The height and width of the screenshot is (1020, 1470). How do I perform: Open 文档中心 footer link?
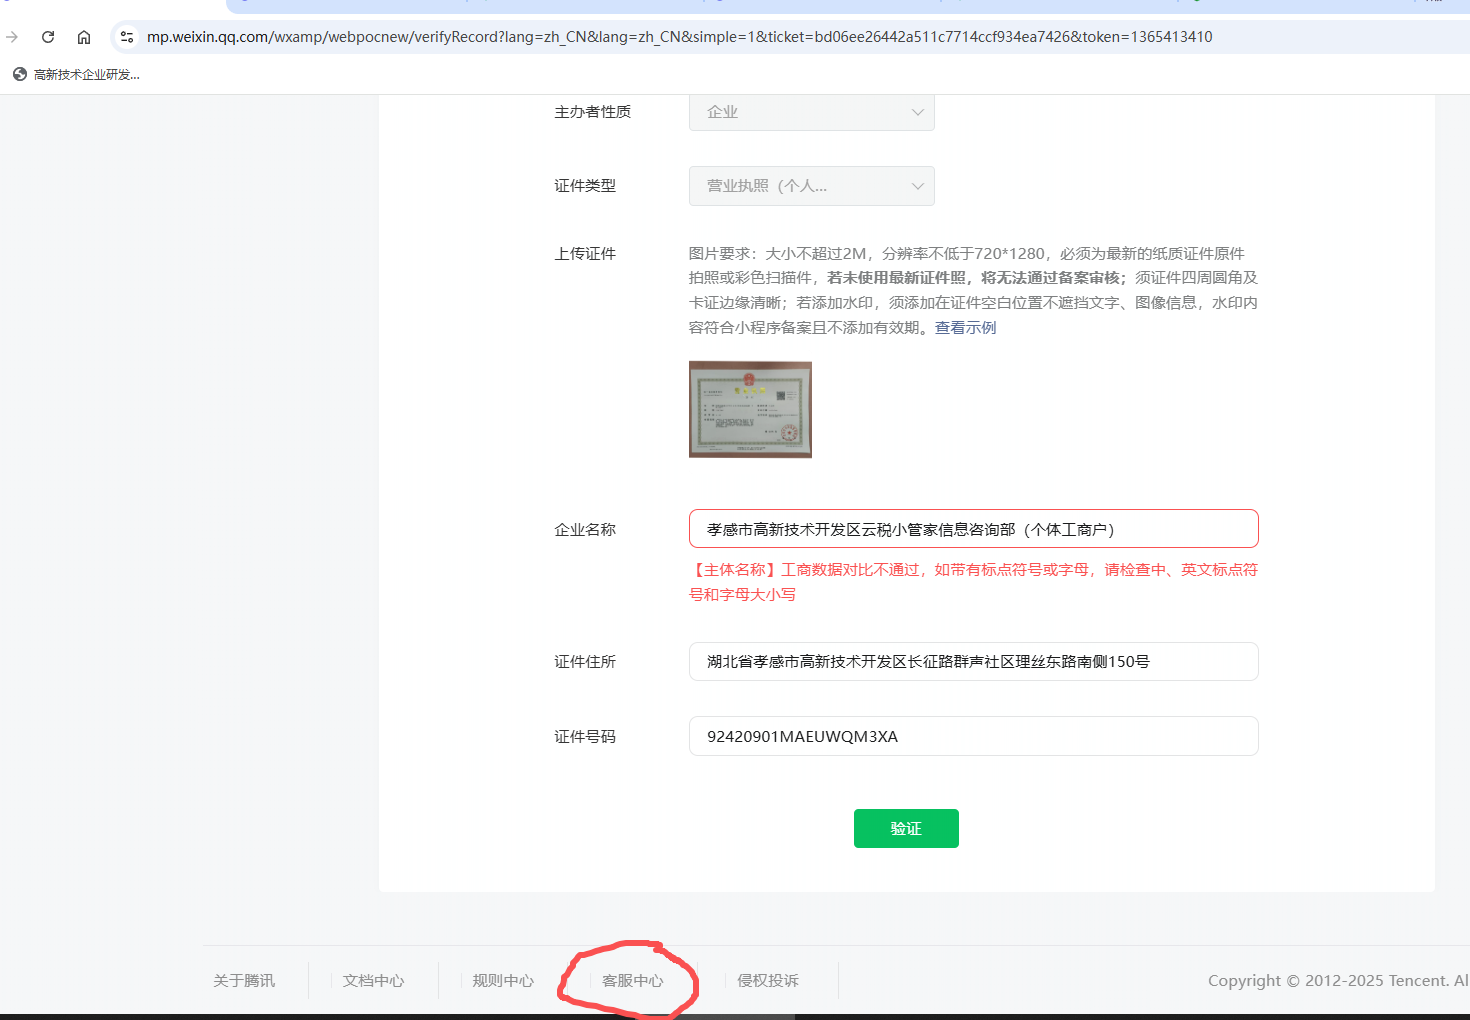coord(373,981)
